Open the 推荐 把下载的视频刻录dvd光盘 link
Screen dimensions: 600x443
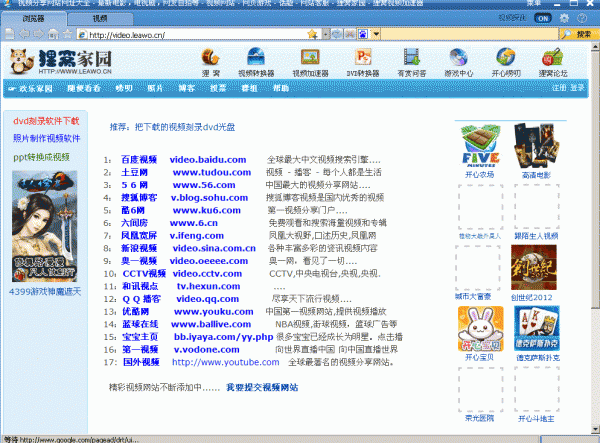click(x=172, y=127)
